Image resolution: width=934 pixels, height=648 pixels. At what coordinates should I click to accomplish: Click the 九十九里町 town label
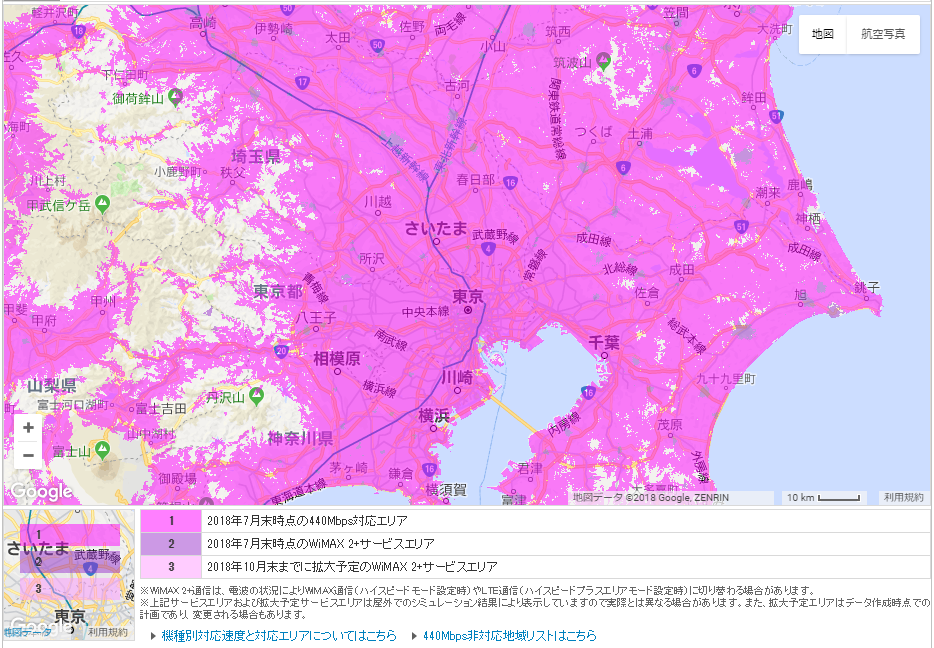pyautogui.click(x=726, y=379)
